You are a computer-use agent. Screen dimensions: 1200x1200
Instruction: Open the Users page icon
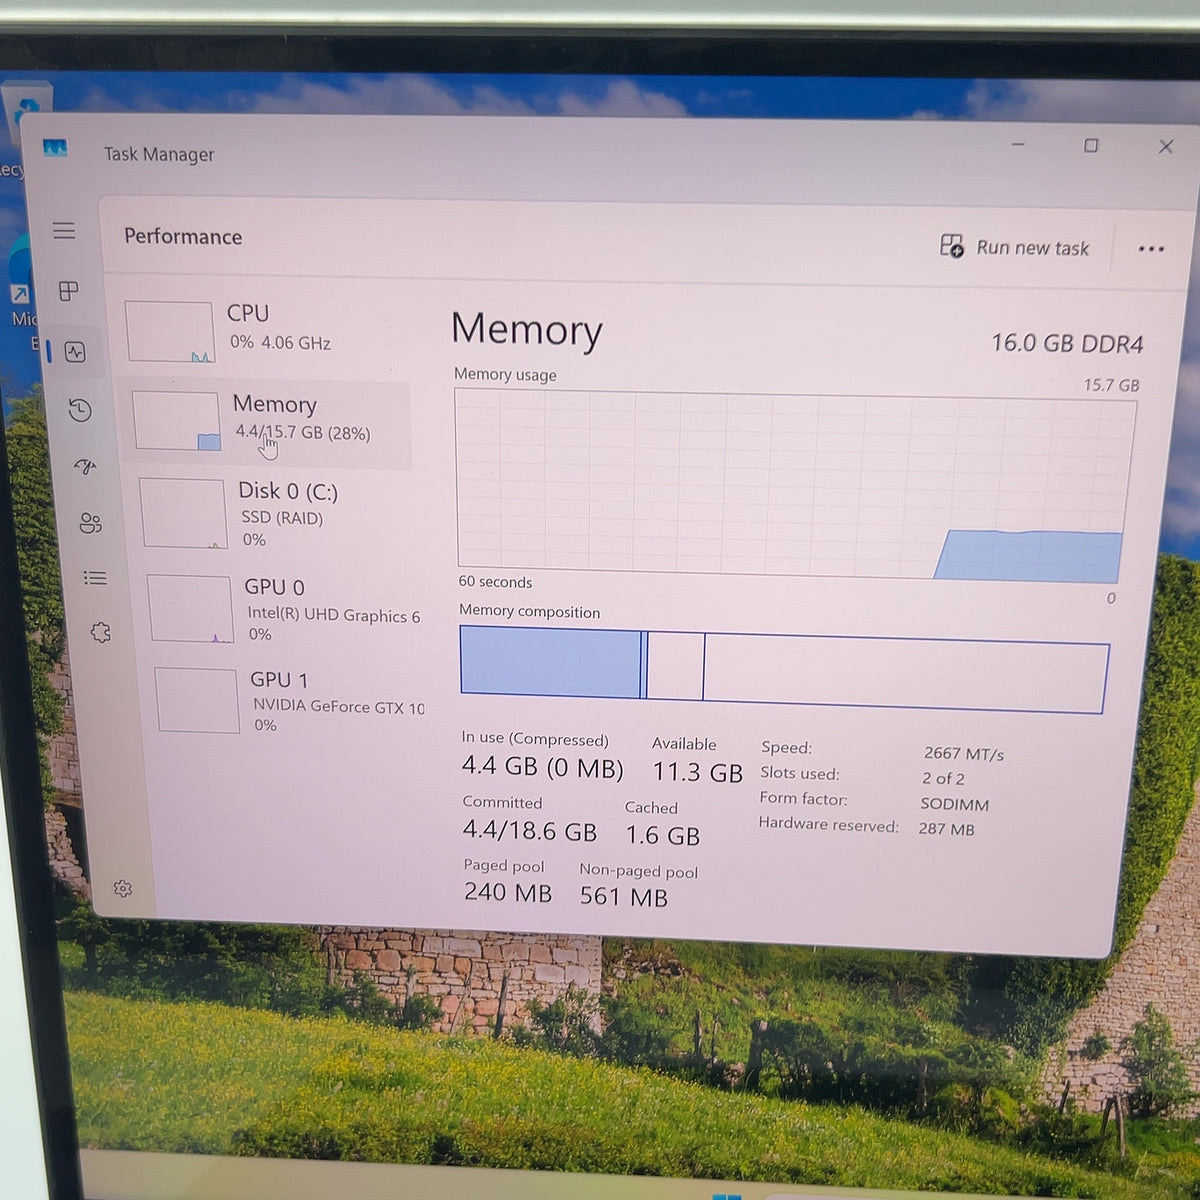coord(91,523)
